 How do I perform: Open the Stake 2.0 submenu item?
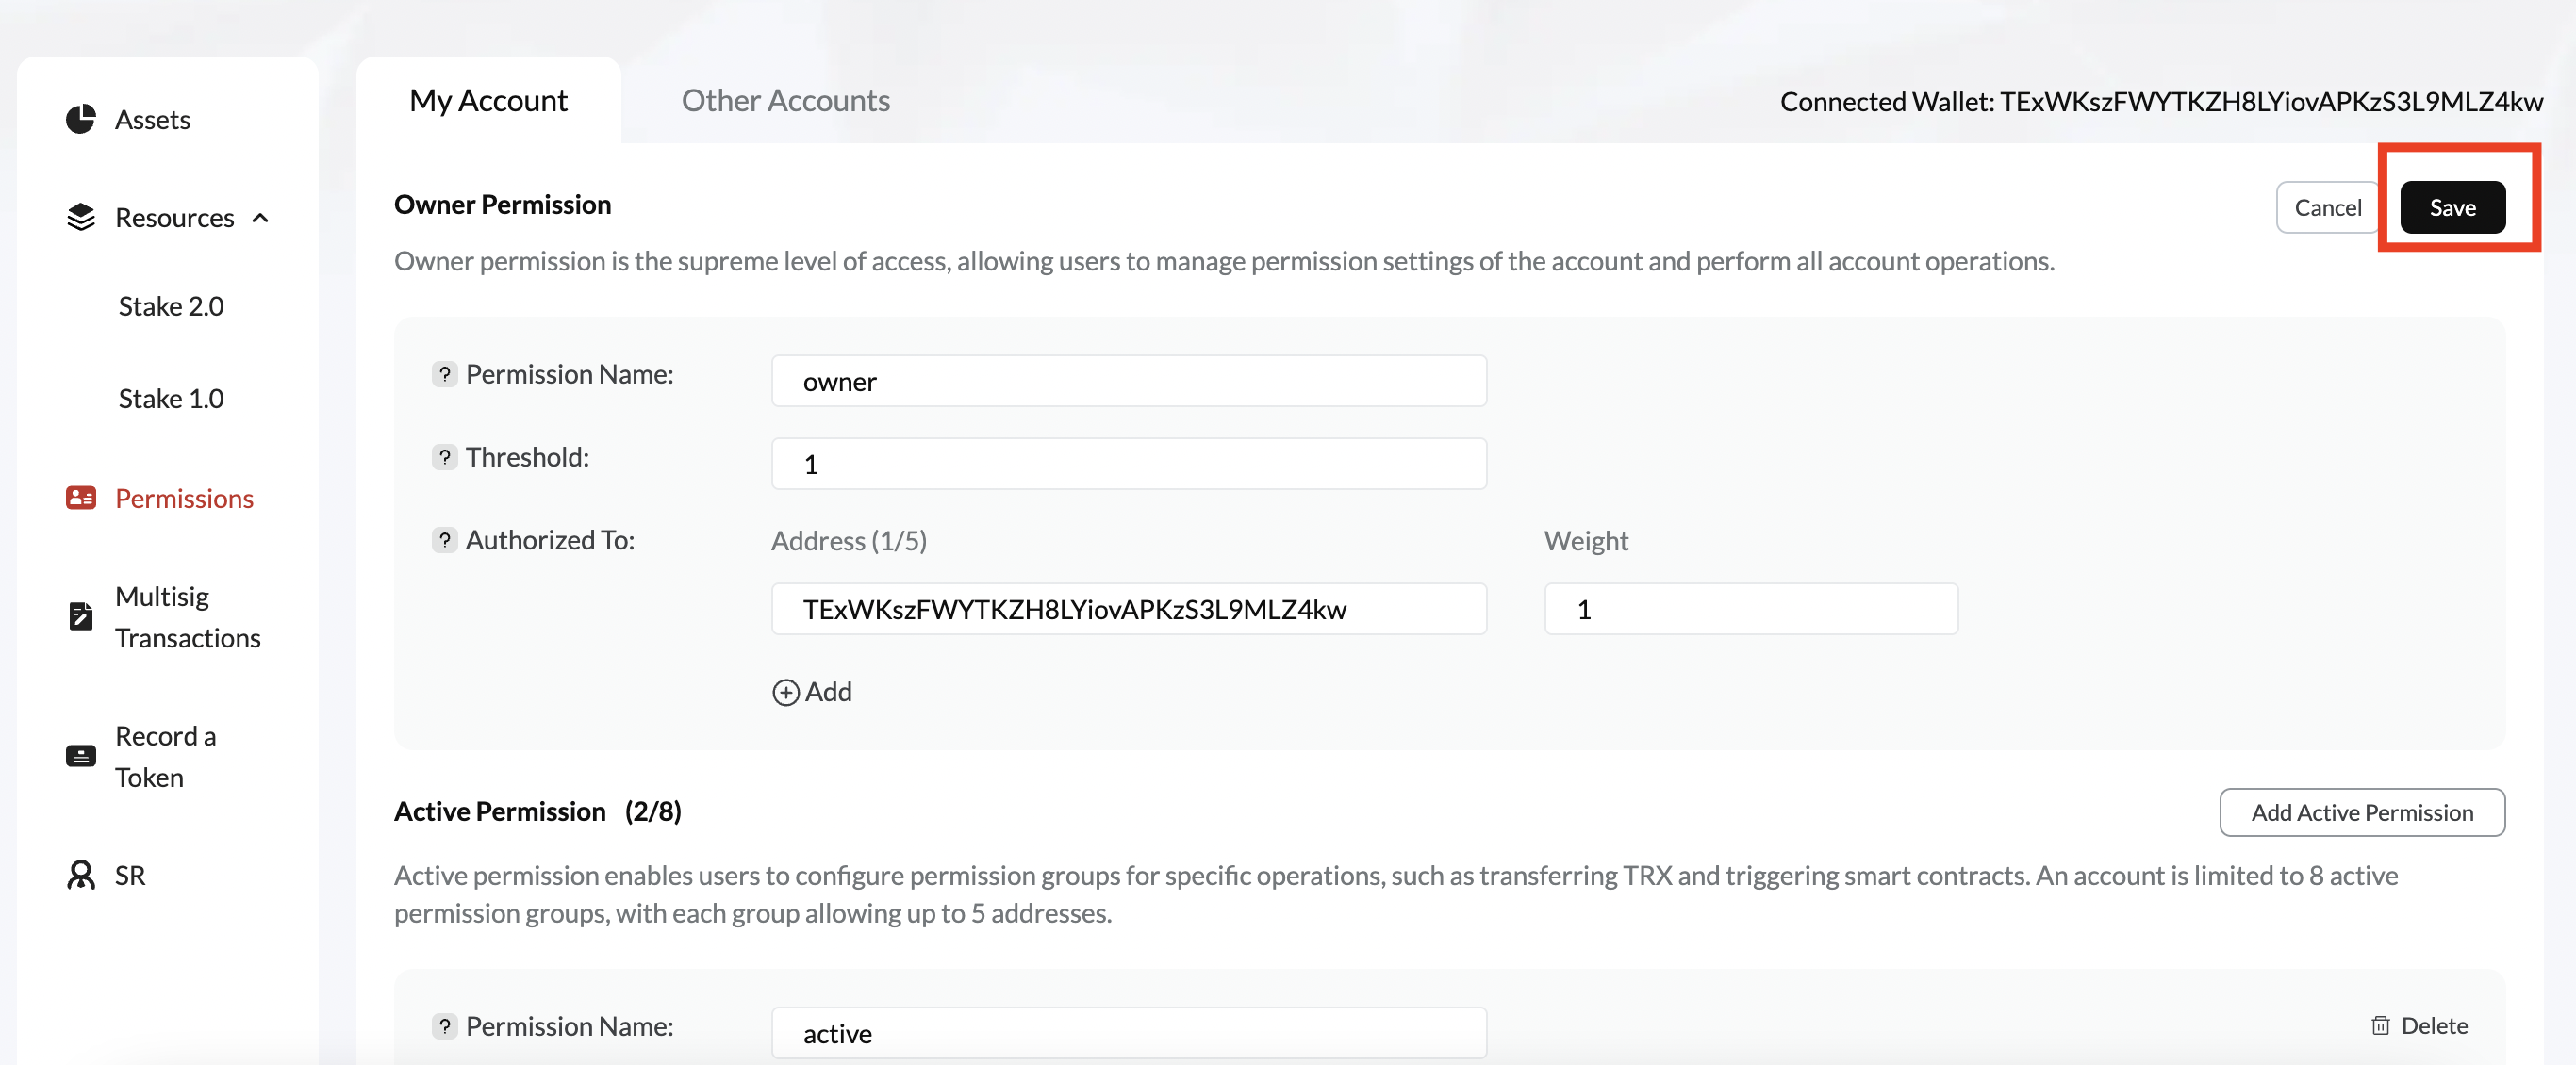click(x=171, y=306)
